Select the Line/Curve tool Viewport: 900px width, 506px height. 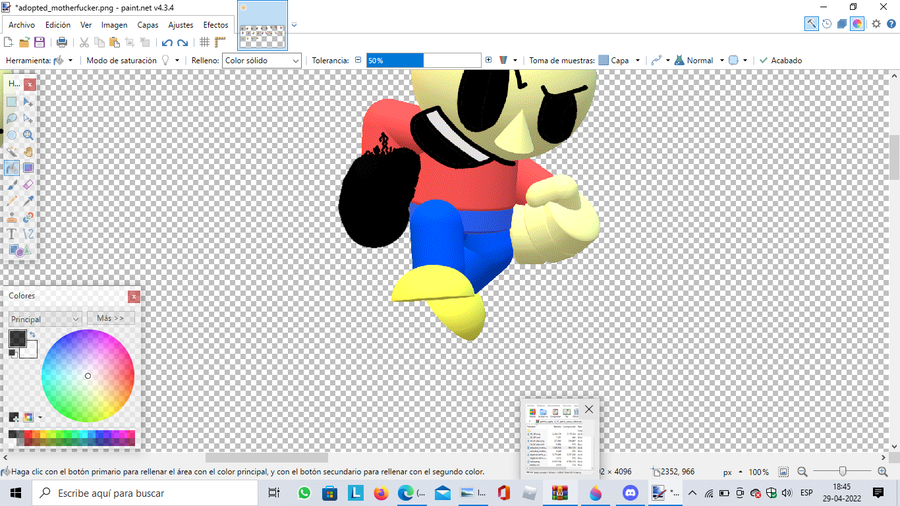click(28, 234)
